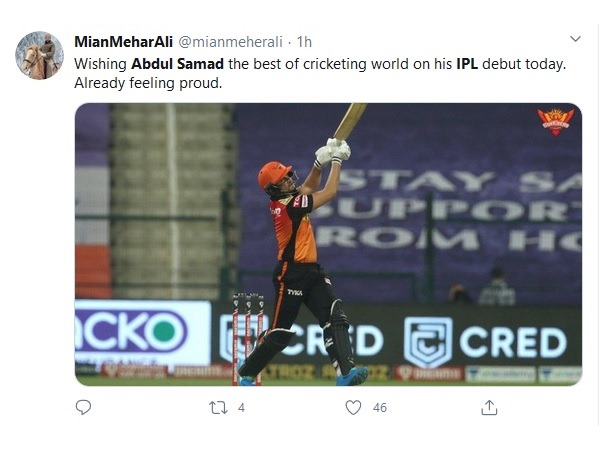Open the tweet's 1h timestamp link
Screen dimensions: 600x450
[x=303, y=41]
